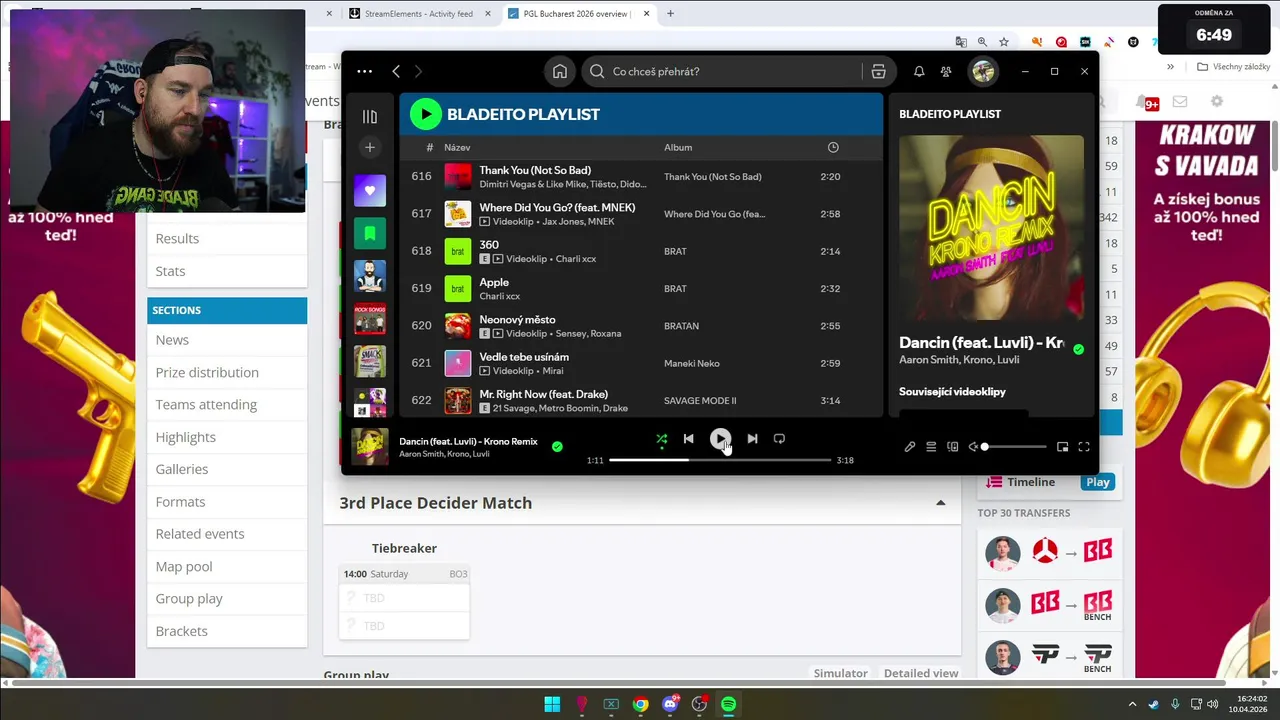
Task: Open Spotify Home
Action: pos(560,72)
